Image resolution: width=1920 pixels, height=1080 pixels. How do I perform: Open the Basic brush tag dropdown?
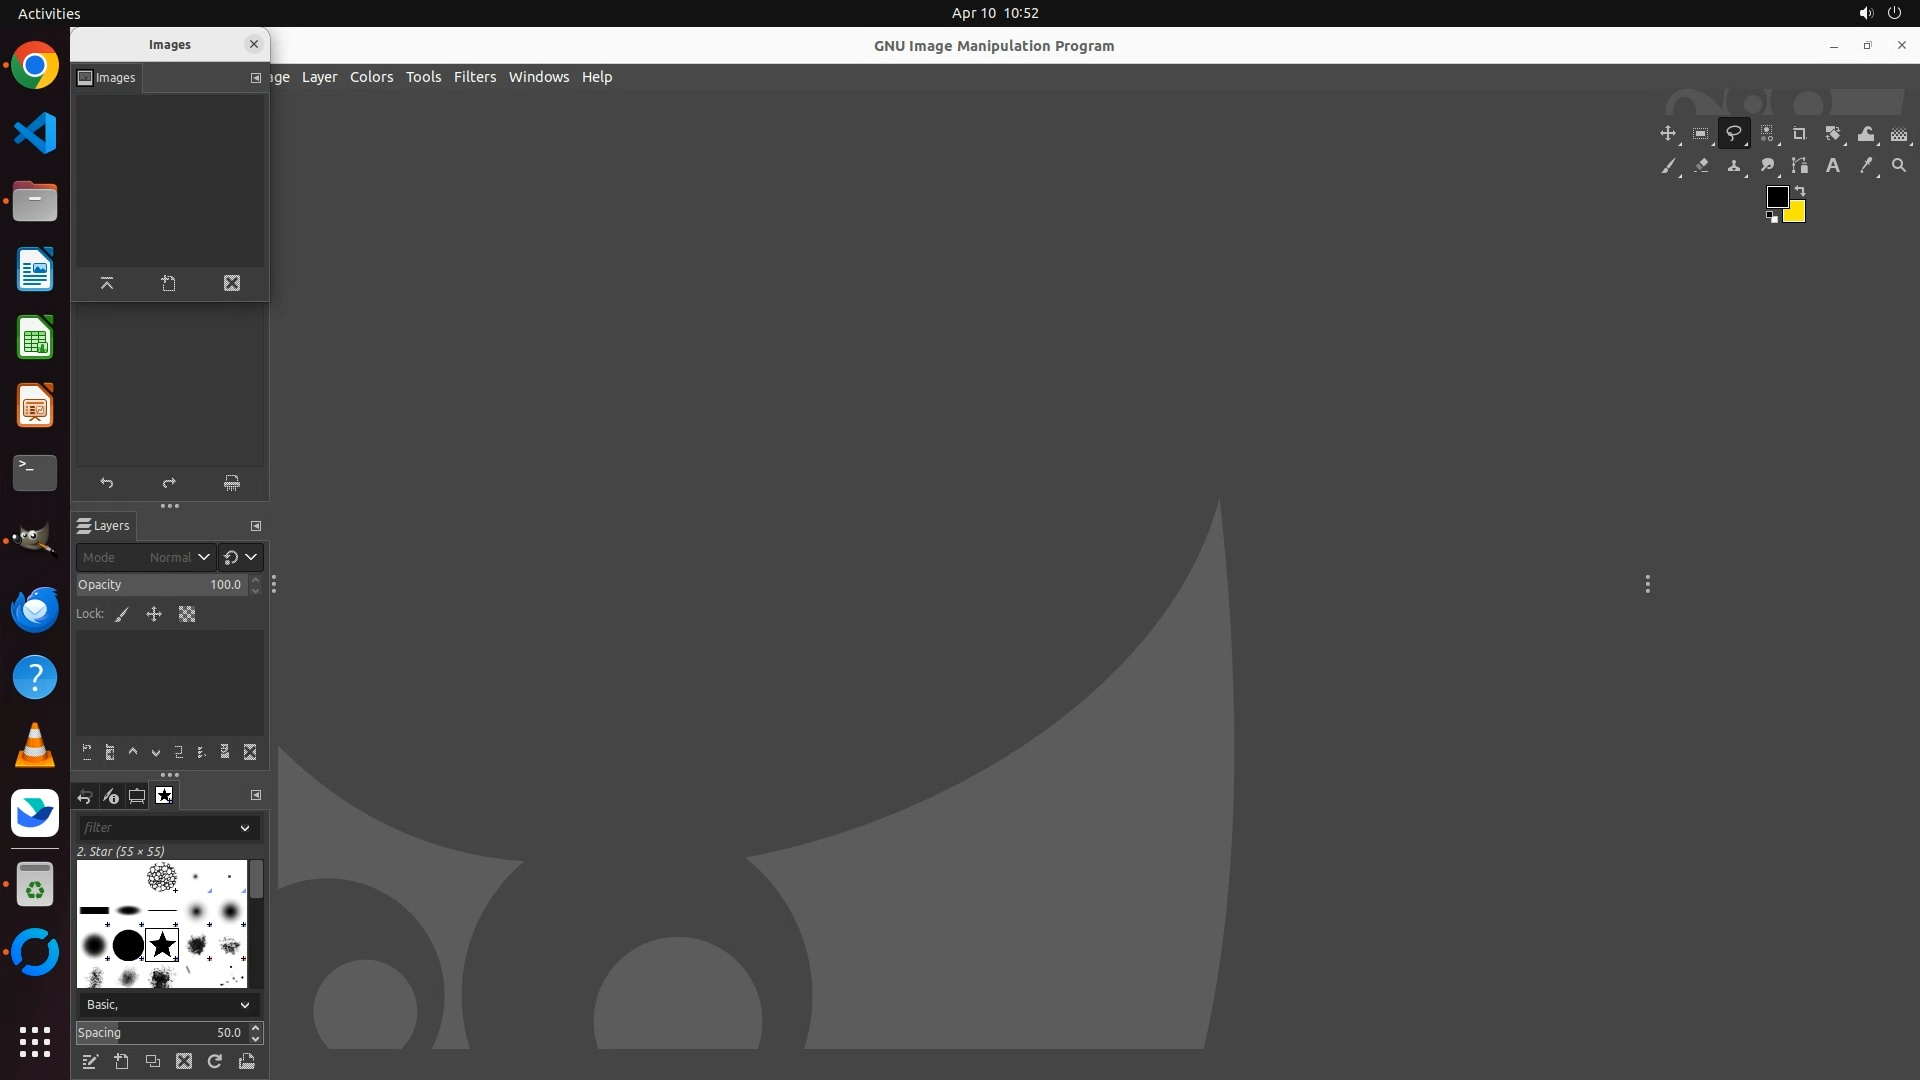(x=245, y=1005)
